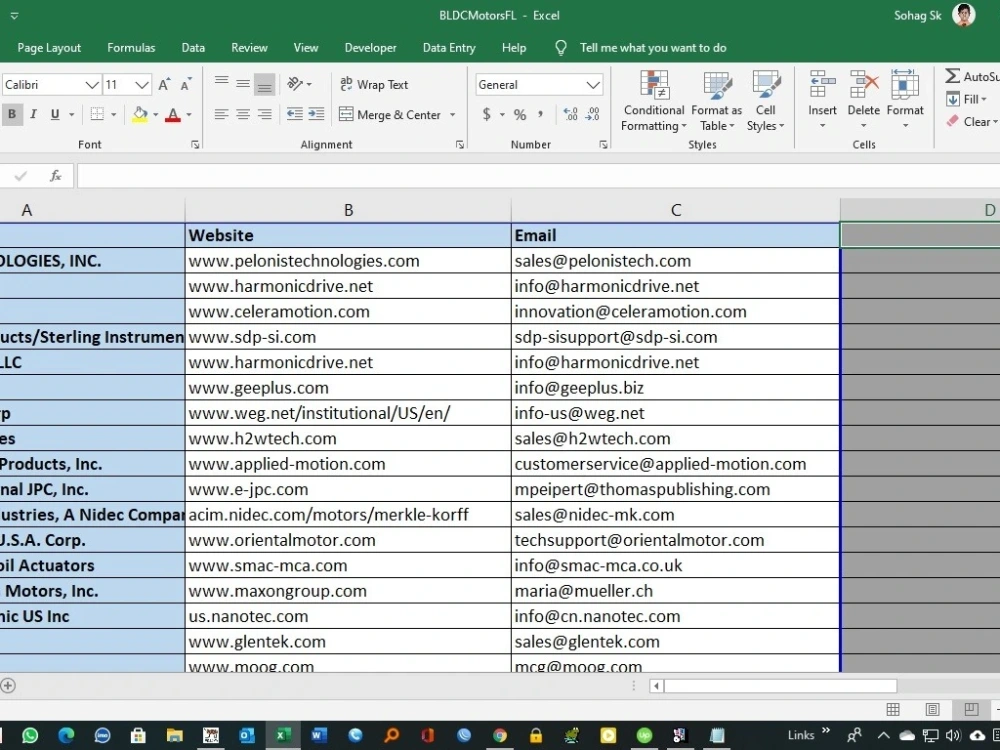Screen dimensions: 1000x750
Task: Open Formulas tab
Action: click(131, 48)
